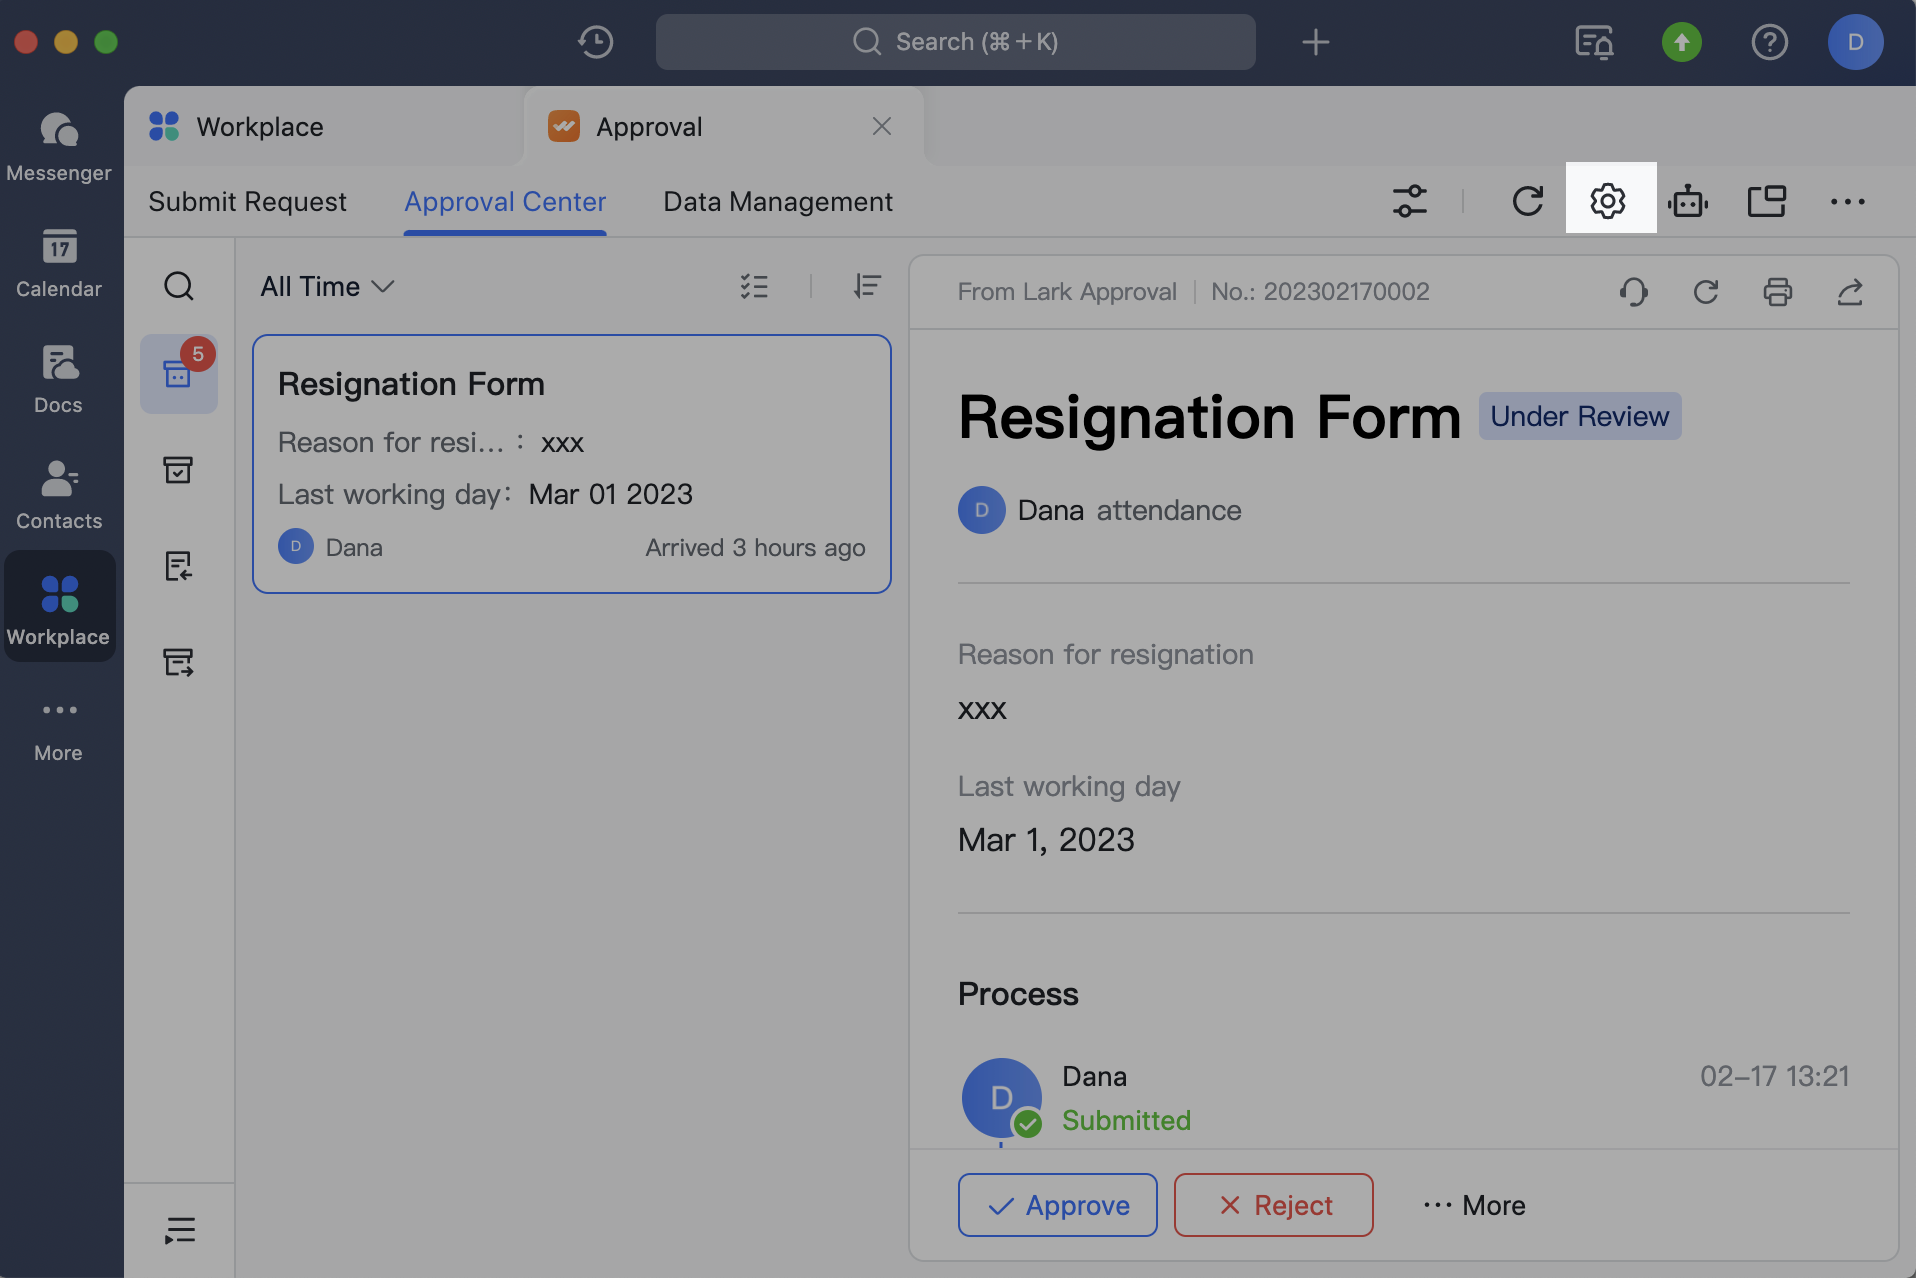
Task: Toggle the batch selection list view
Action: point(754,287)
